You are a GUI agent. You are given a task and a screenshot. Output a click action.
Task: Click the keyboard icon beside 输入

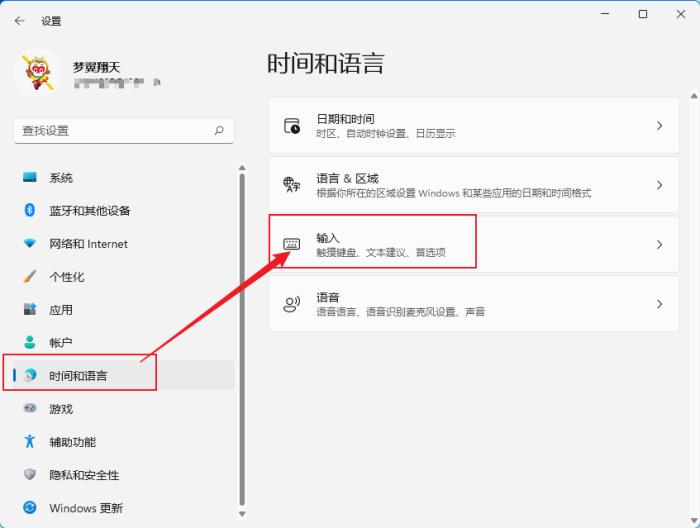(292, 245)
